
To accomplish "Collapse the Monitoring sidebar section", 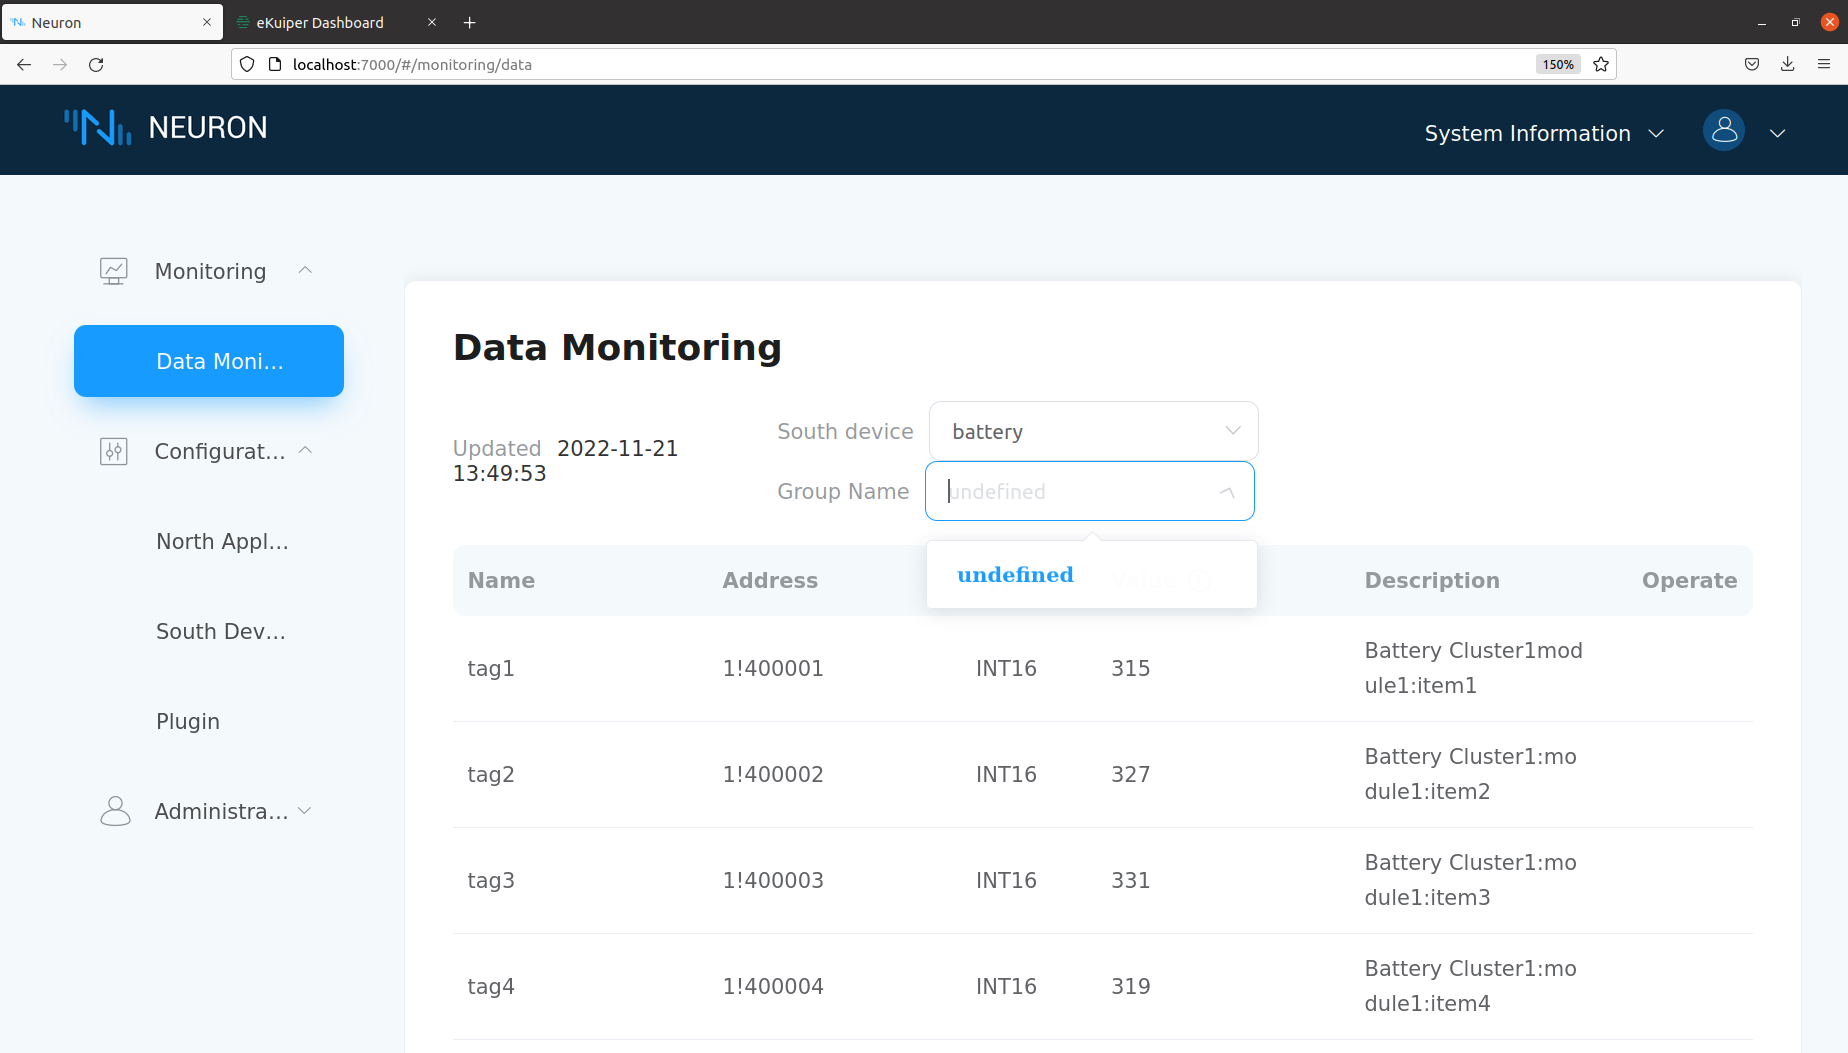I will pos(305,271).
